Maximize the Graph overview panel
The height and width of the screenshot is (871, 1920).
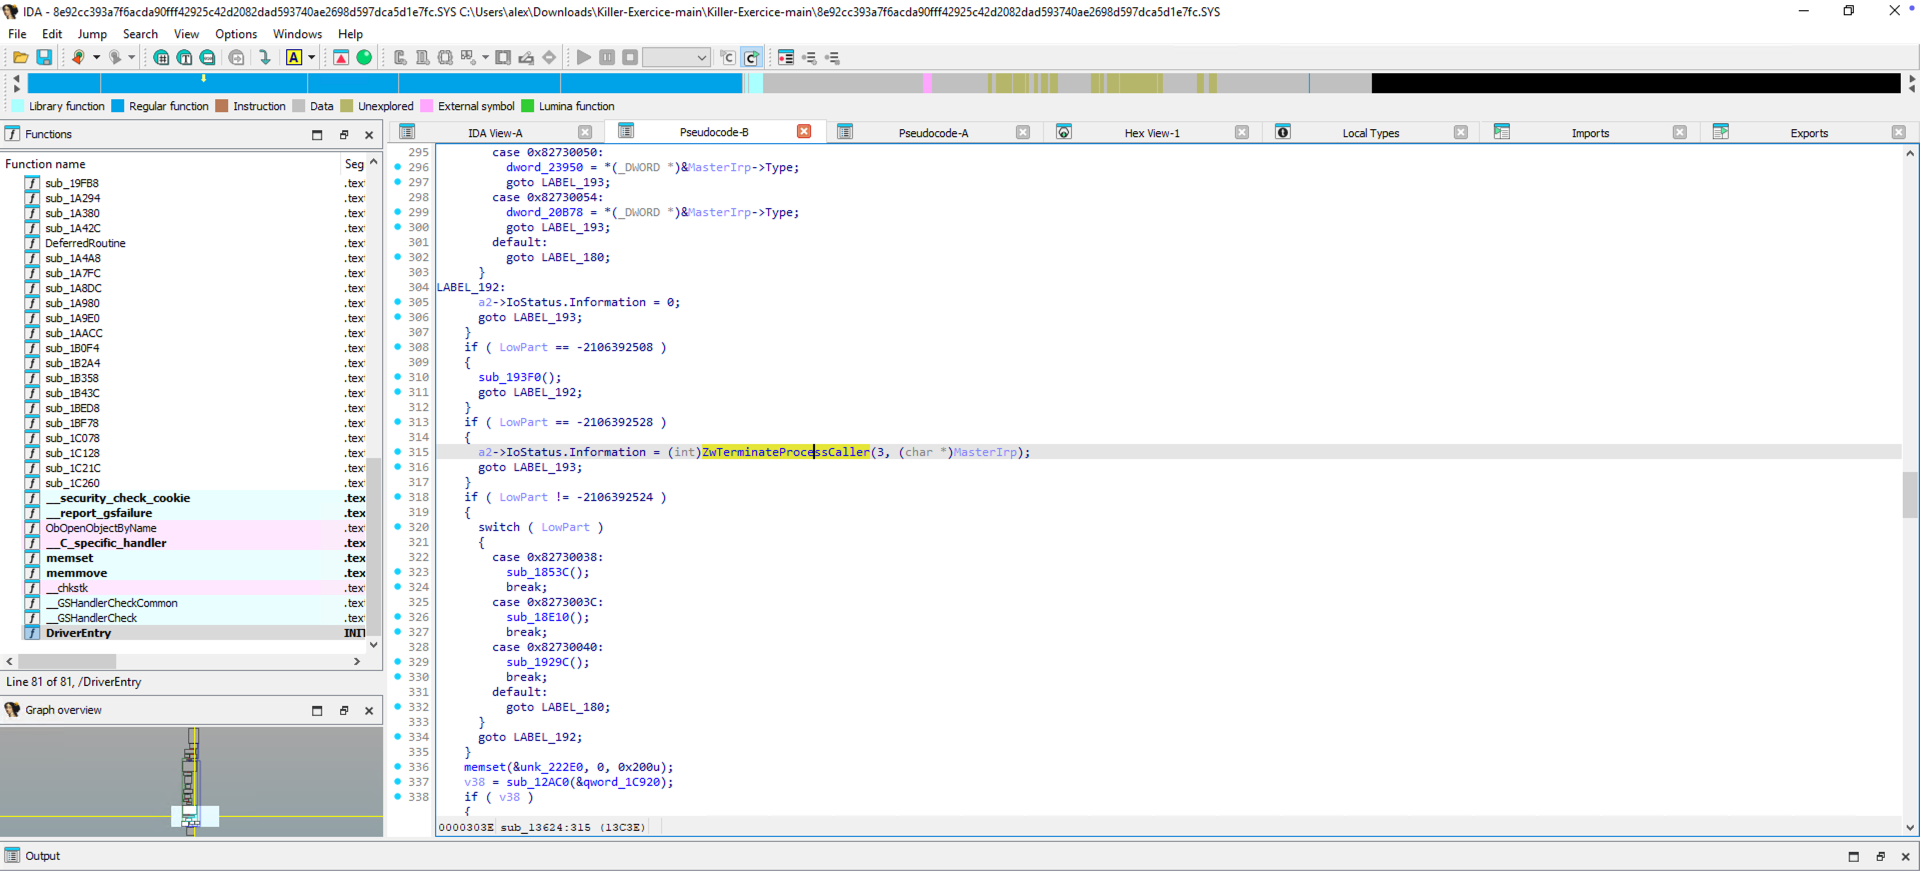317,711
